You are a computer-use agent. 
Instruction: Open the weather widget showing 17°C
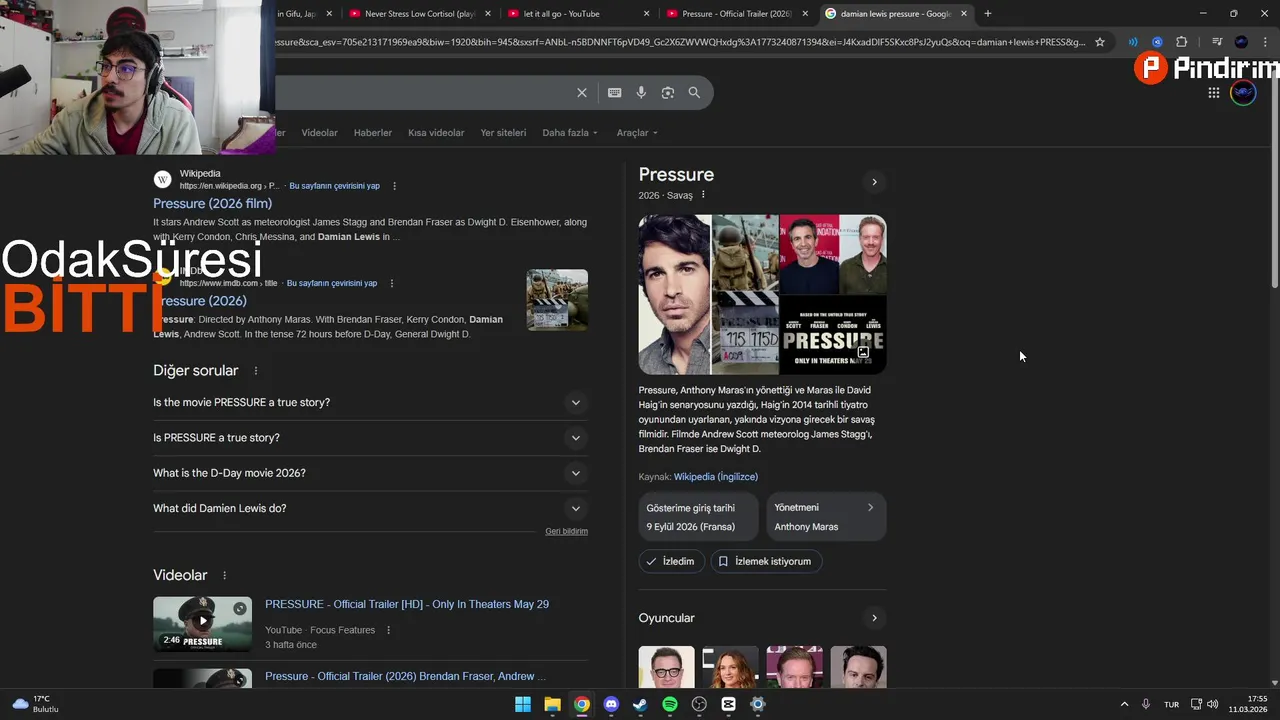pyautogui.click(x=35, y=704)
